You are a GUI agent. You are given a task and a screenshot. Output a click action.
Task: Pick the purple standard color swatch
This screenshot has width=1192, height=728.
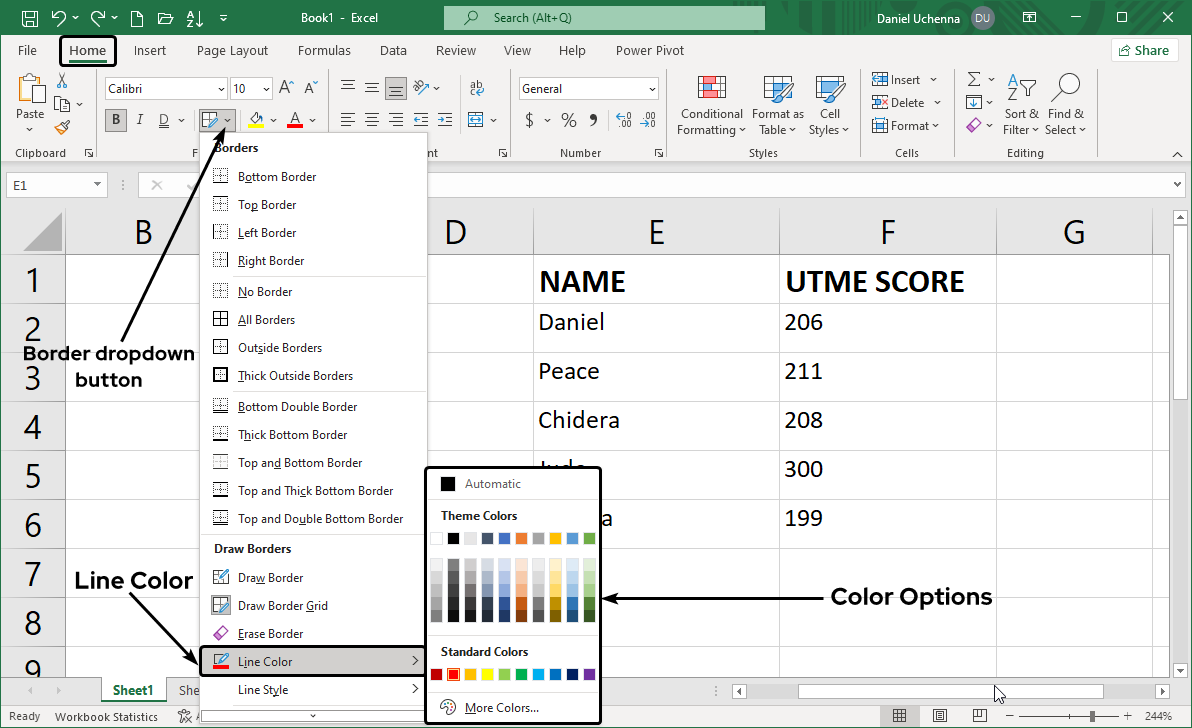coord(589,675)
